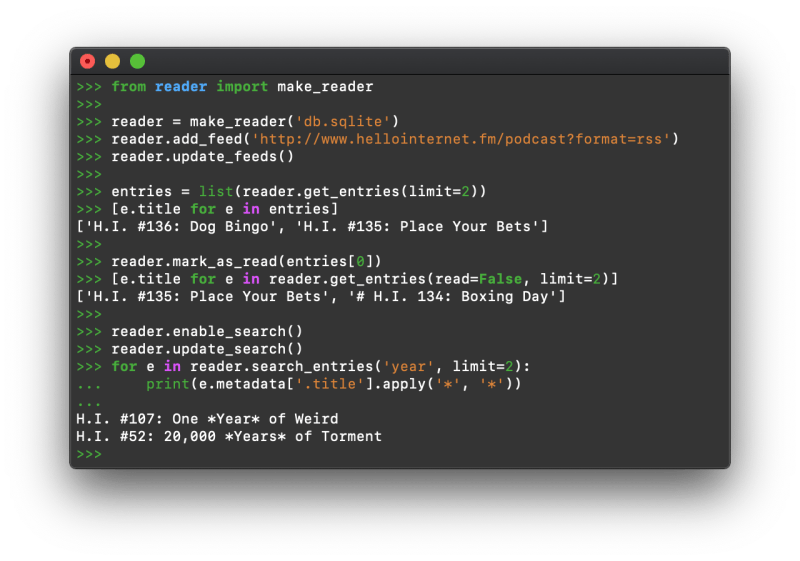Image resolution: width=800 pixels, height=561 pixels.
Task: Select output 'H.I. #52: 20,000 *Years* of Torment'
Action: click(x=229, y=436)
